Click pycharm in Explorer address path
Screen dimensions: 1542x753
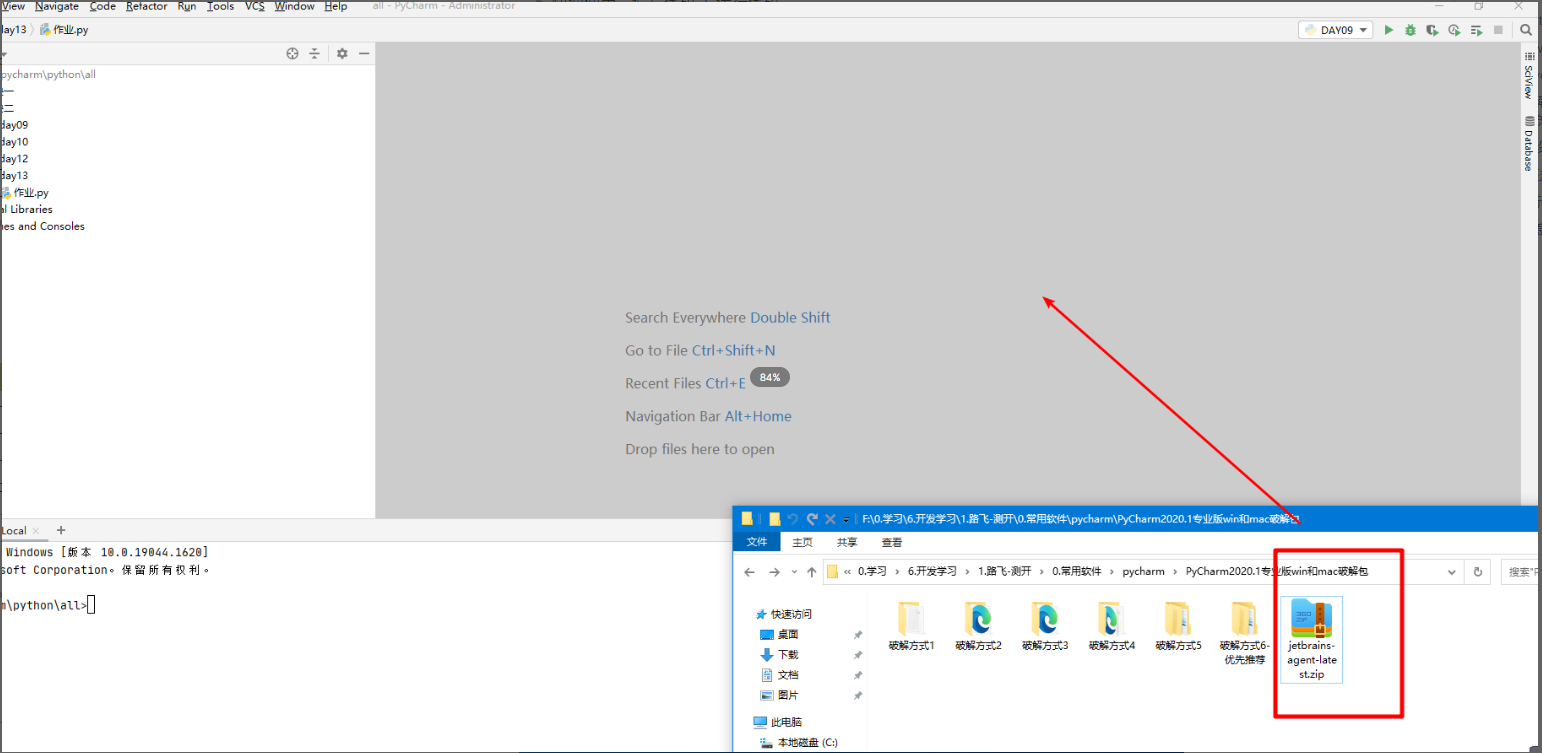(x=1144, y=572)
